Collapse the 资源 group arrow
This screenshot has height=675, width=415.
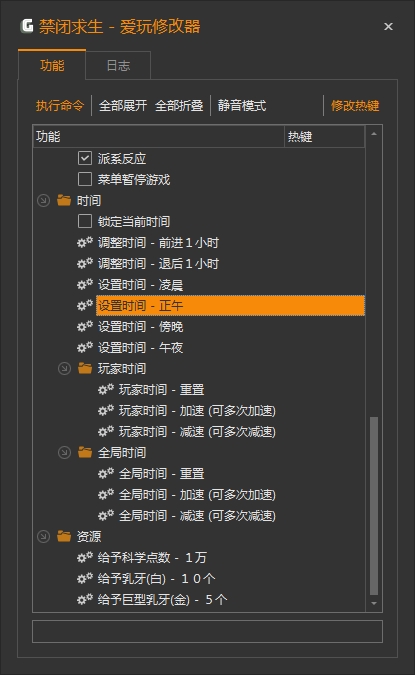pyautogui.click(x=43, y=536)
